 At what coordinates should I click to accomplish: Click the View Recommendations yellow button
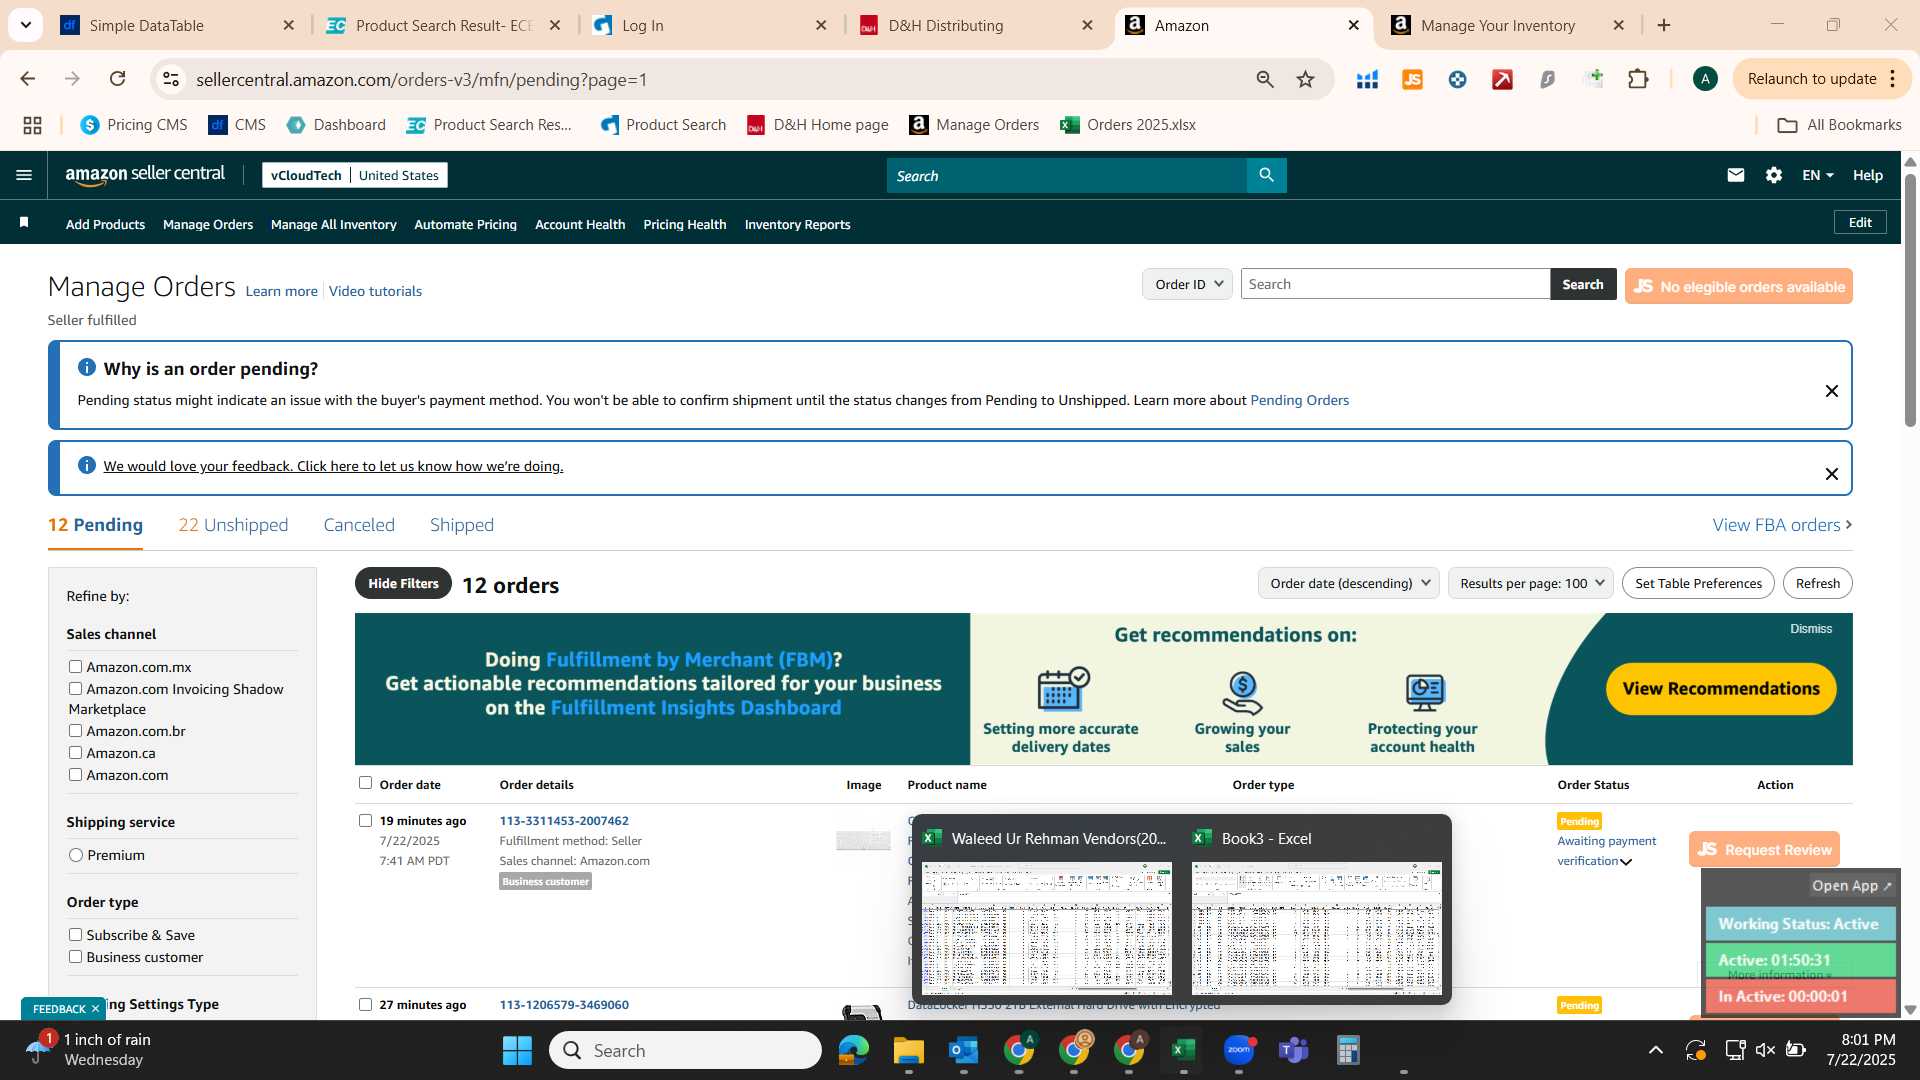pyautogui.click(x=1720, y=689)
